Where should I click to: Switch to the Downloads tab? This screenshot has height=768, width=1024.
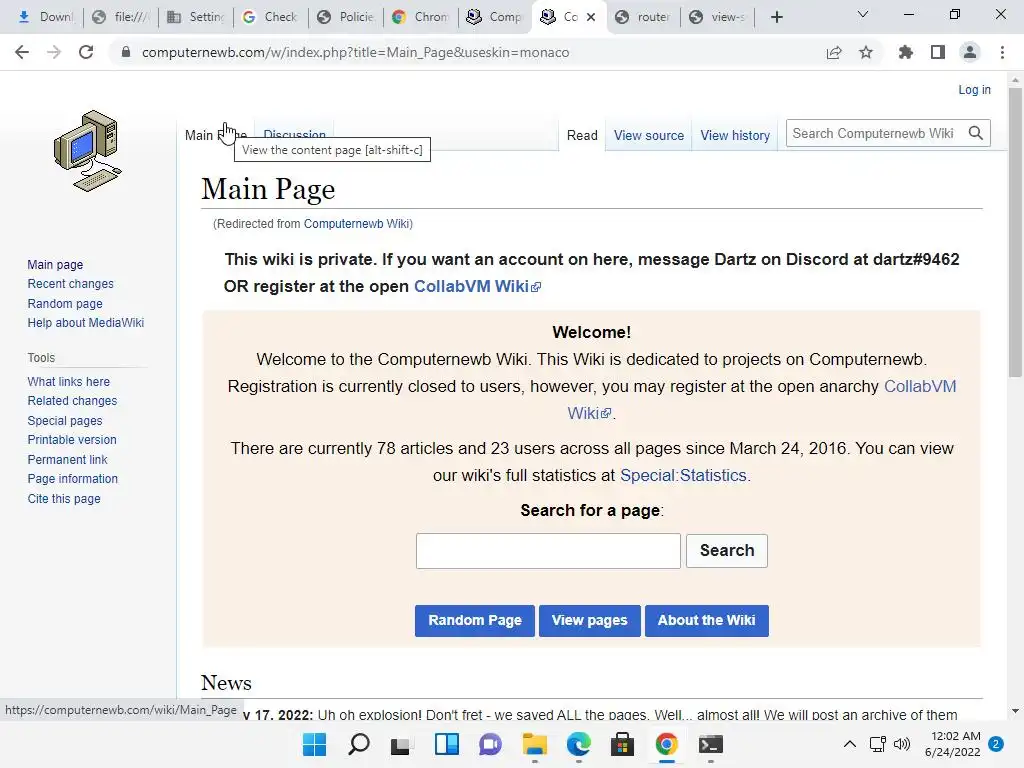pos(46,17)
